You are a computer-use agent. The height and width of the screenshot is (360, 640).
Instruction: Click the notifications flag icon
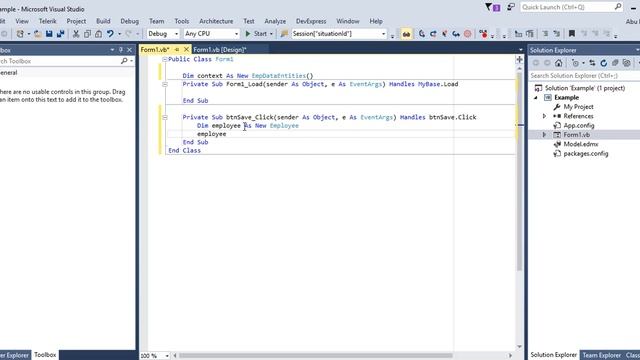[489, 7]
